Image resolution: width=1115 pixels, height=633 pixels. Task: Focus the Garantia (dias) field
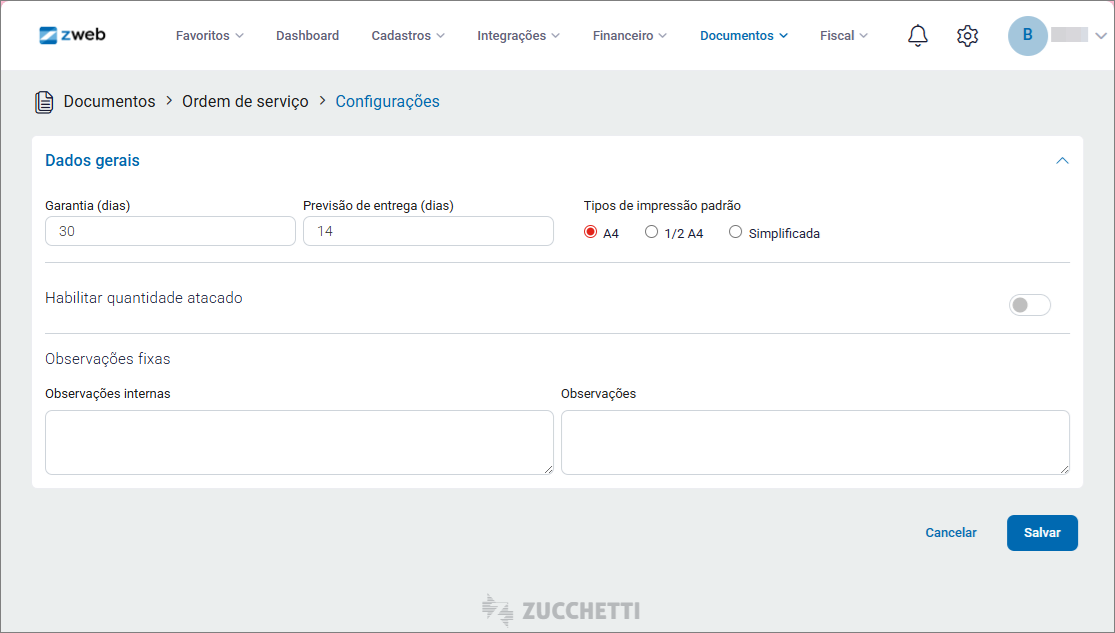point(170,231)
